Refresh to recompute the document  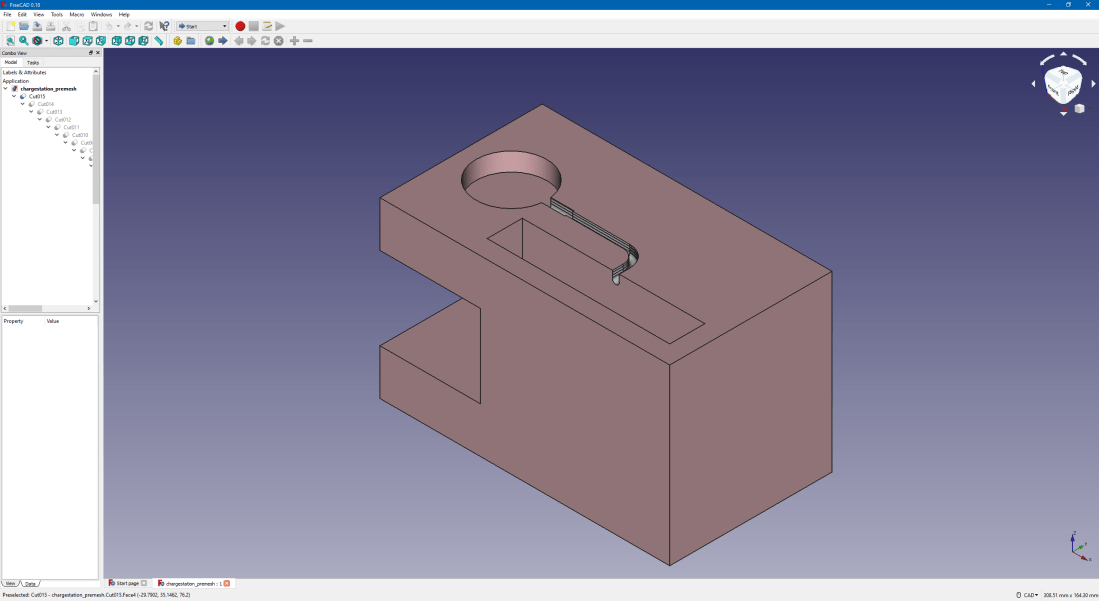pyautogui.click(x=149, y=26)
